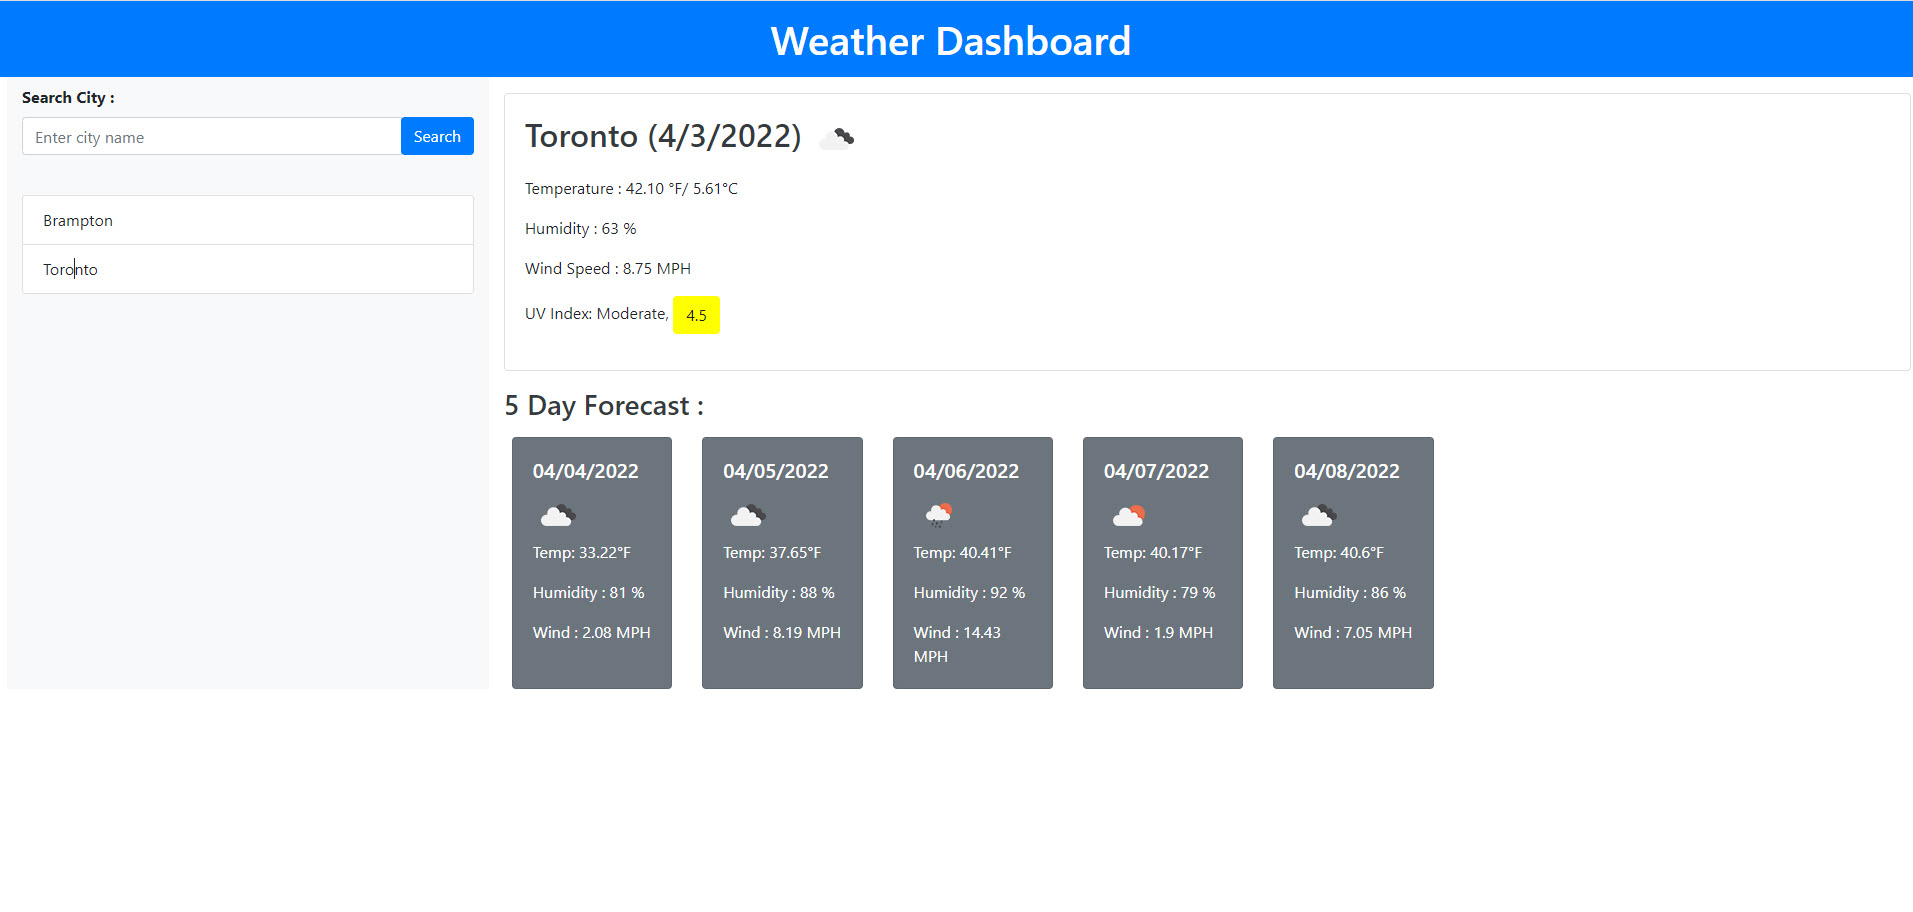Select the Temperature reading for Toronto

pos(631,188)
